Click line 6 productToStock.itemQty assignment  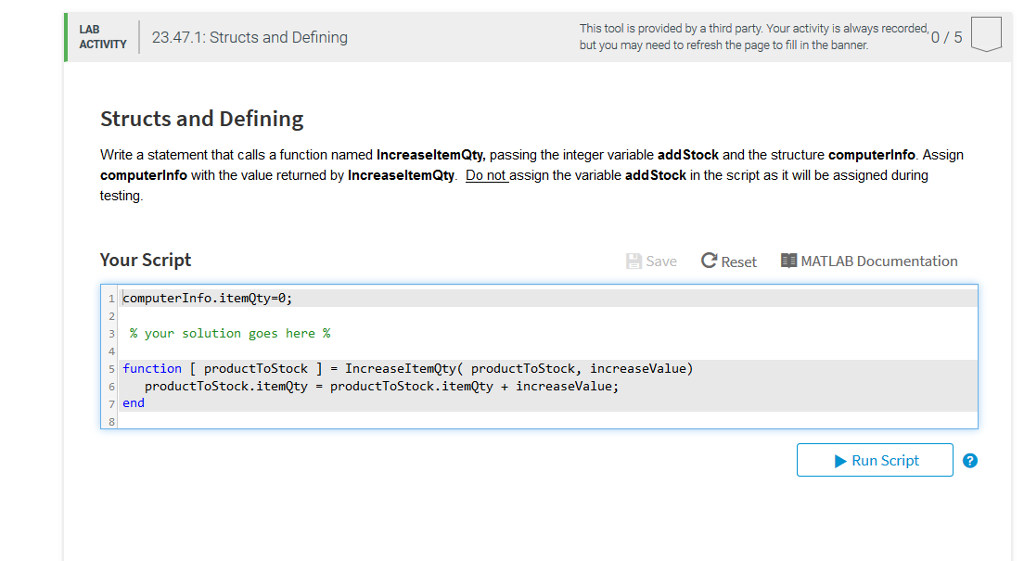[x=381, y=386]
